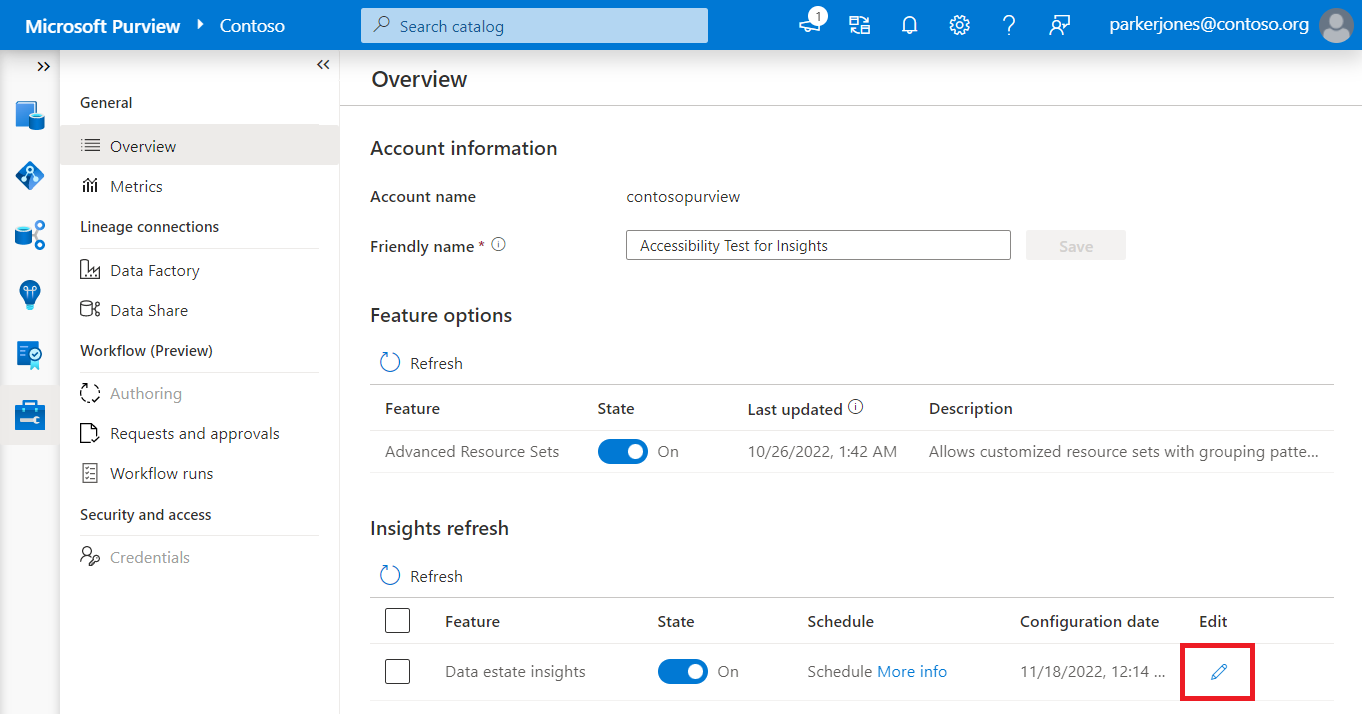
Task: Give feedback via the person chat icon
Action: (1059, 25)
